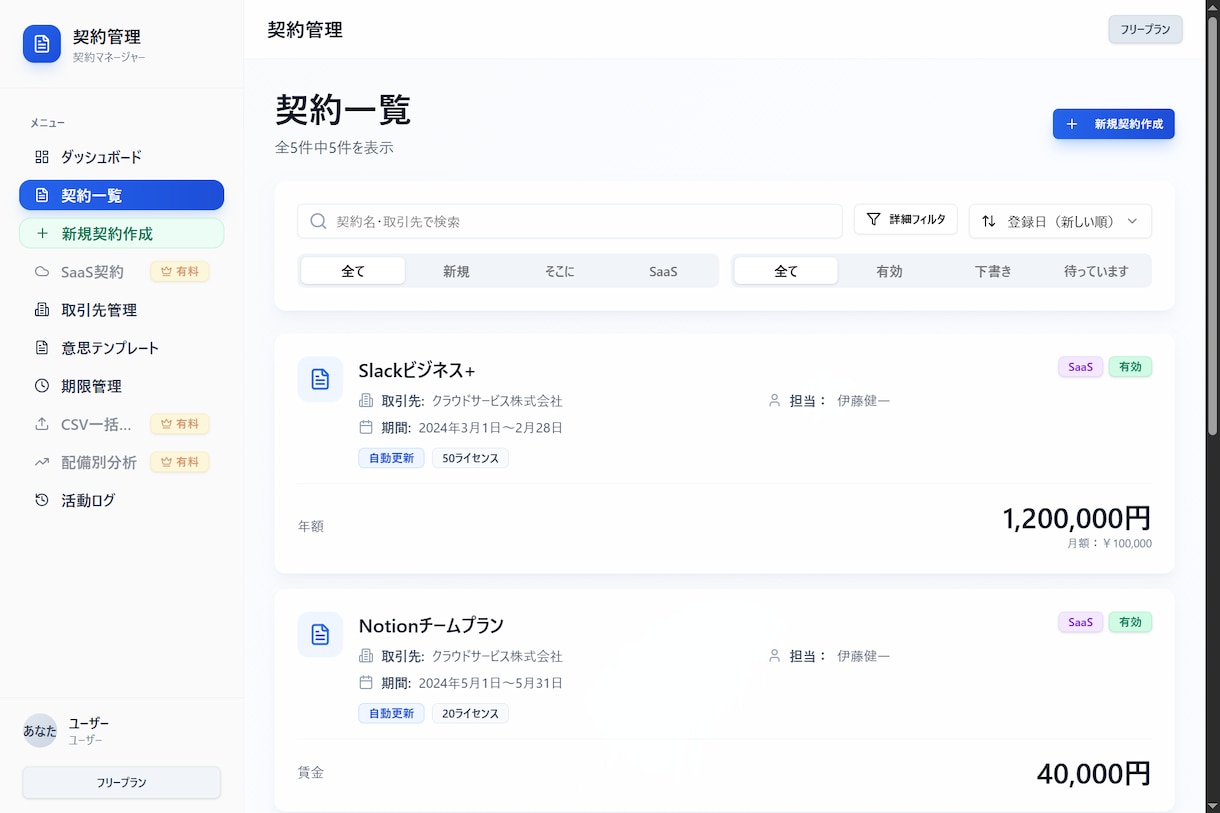Select the SaaS contract type filter
Viewport: 1220px width, 813px height.
tap(663, 271)
